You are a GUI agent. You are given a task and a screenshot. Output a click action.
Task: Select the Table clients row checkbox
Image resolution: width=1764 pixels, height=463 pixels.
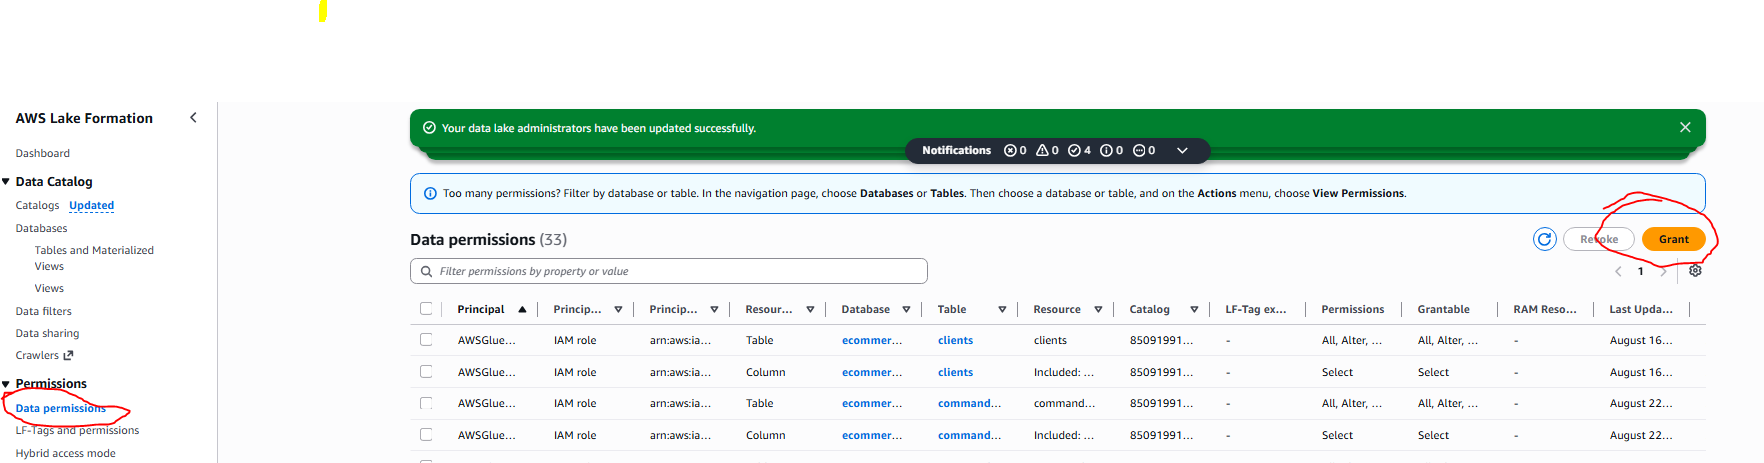(426, 340)
